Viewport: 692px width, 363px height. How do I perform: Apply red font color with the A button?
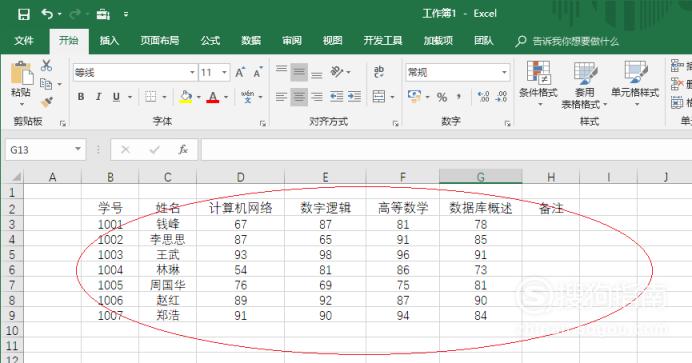coord(213,97)
